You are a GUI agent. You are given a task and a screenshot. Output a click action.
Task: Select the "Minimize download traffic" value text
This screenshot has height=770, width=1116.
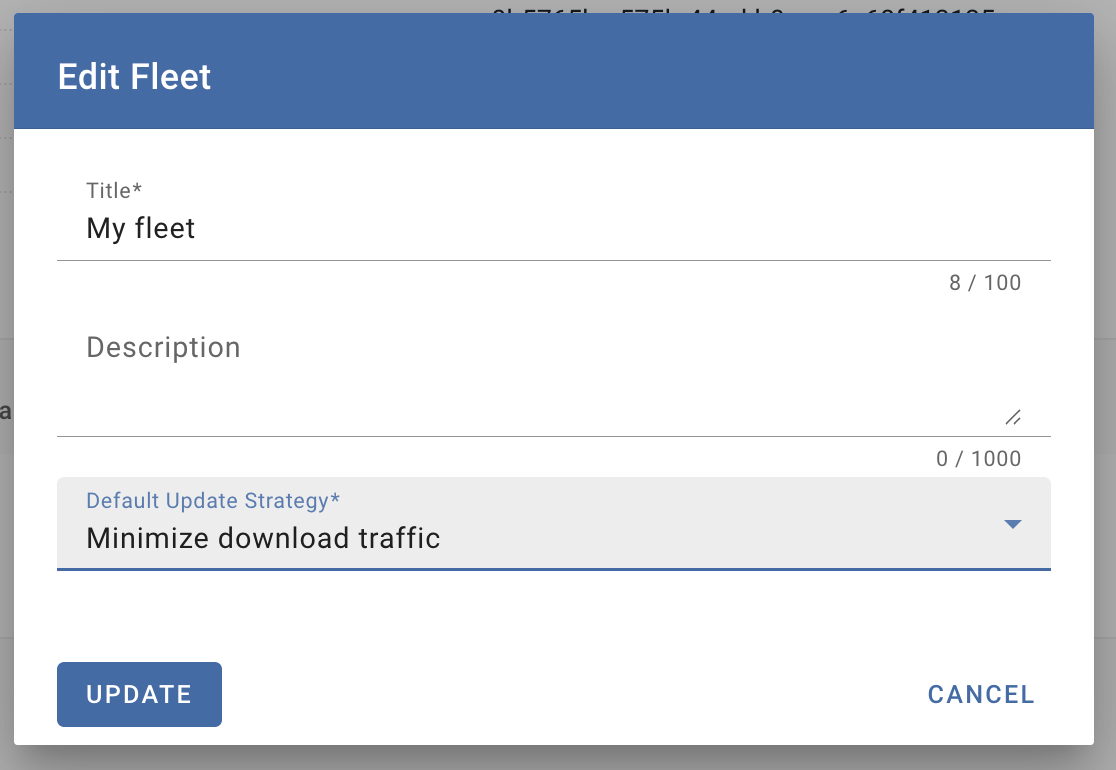click(263, 539)
